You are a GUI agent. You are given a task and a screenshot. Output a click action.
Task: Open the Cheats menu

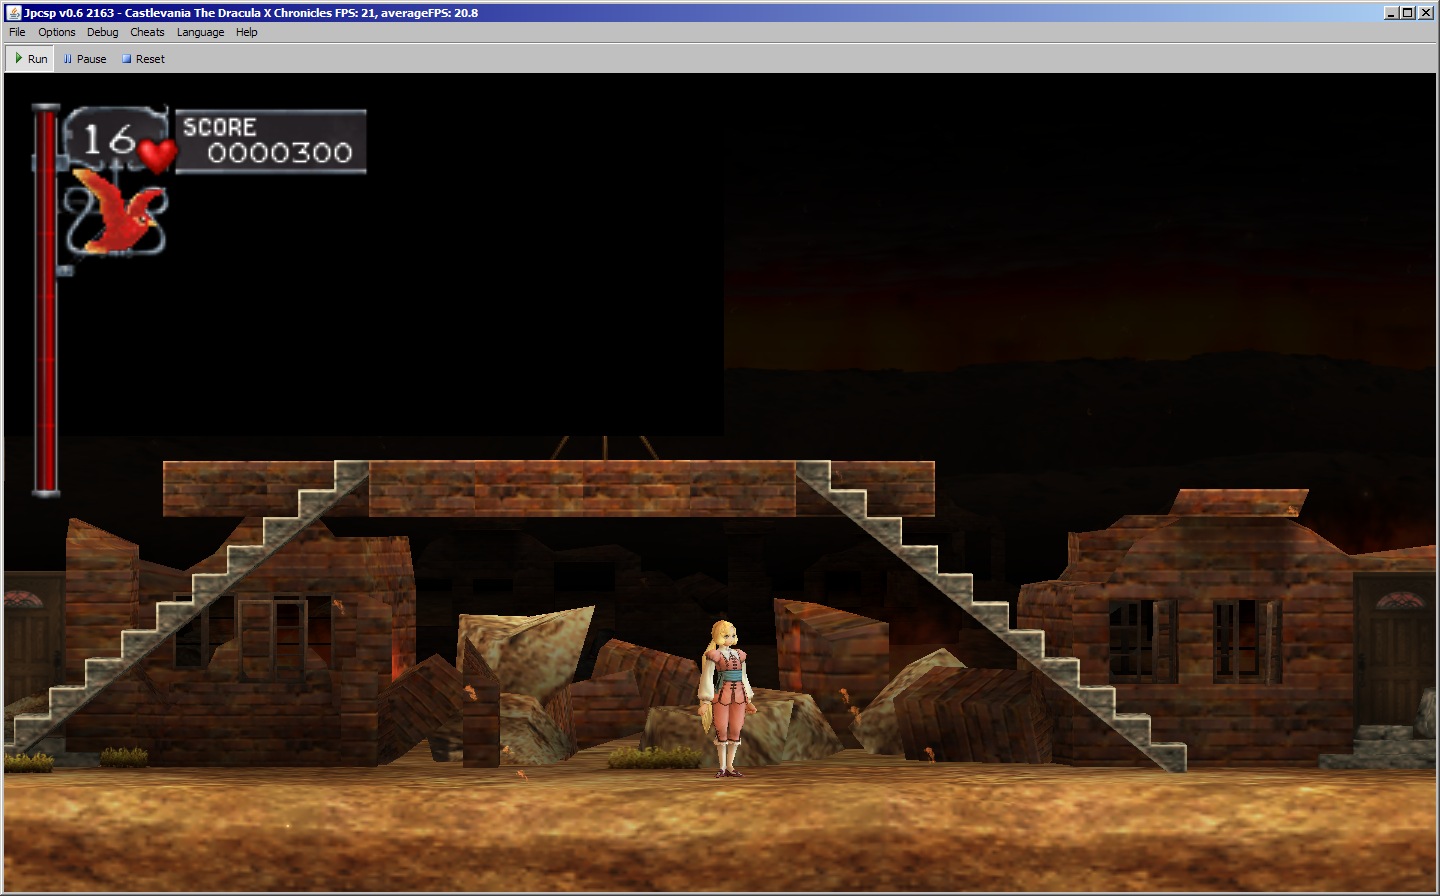click(x=147, y=32)
